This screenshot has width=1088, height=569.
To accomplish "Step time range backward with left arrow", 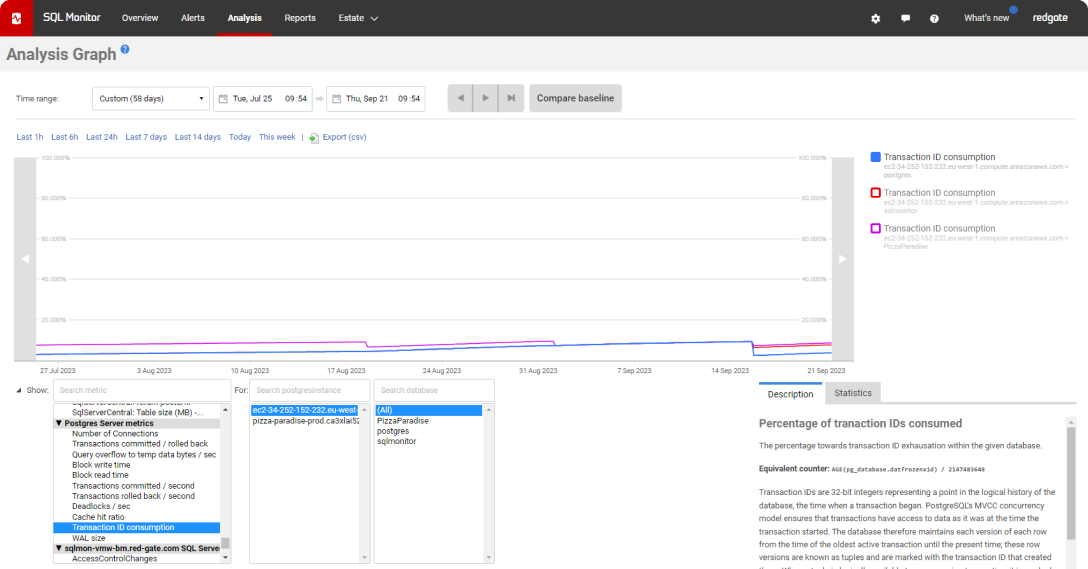I will click(460, 98).
